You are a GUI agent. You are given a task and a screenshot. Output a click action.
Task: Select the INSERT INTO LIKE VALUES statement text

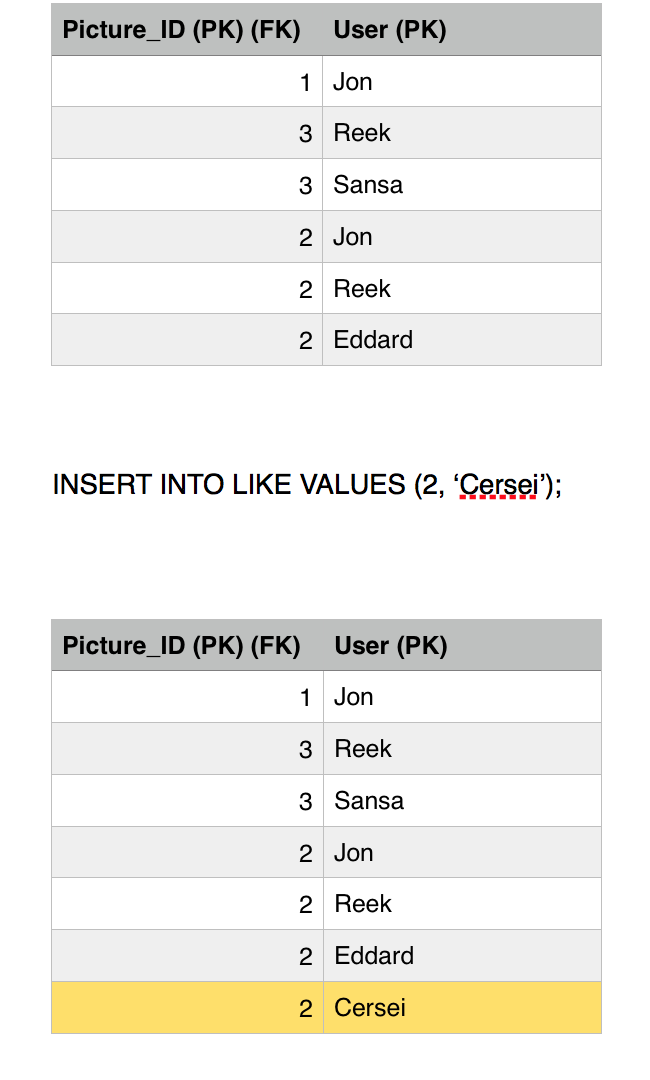tap(306, 485)
